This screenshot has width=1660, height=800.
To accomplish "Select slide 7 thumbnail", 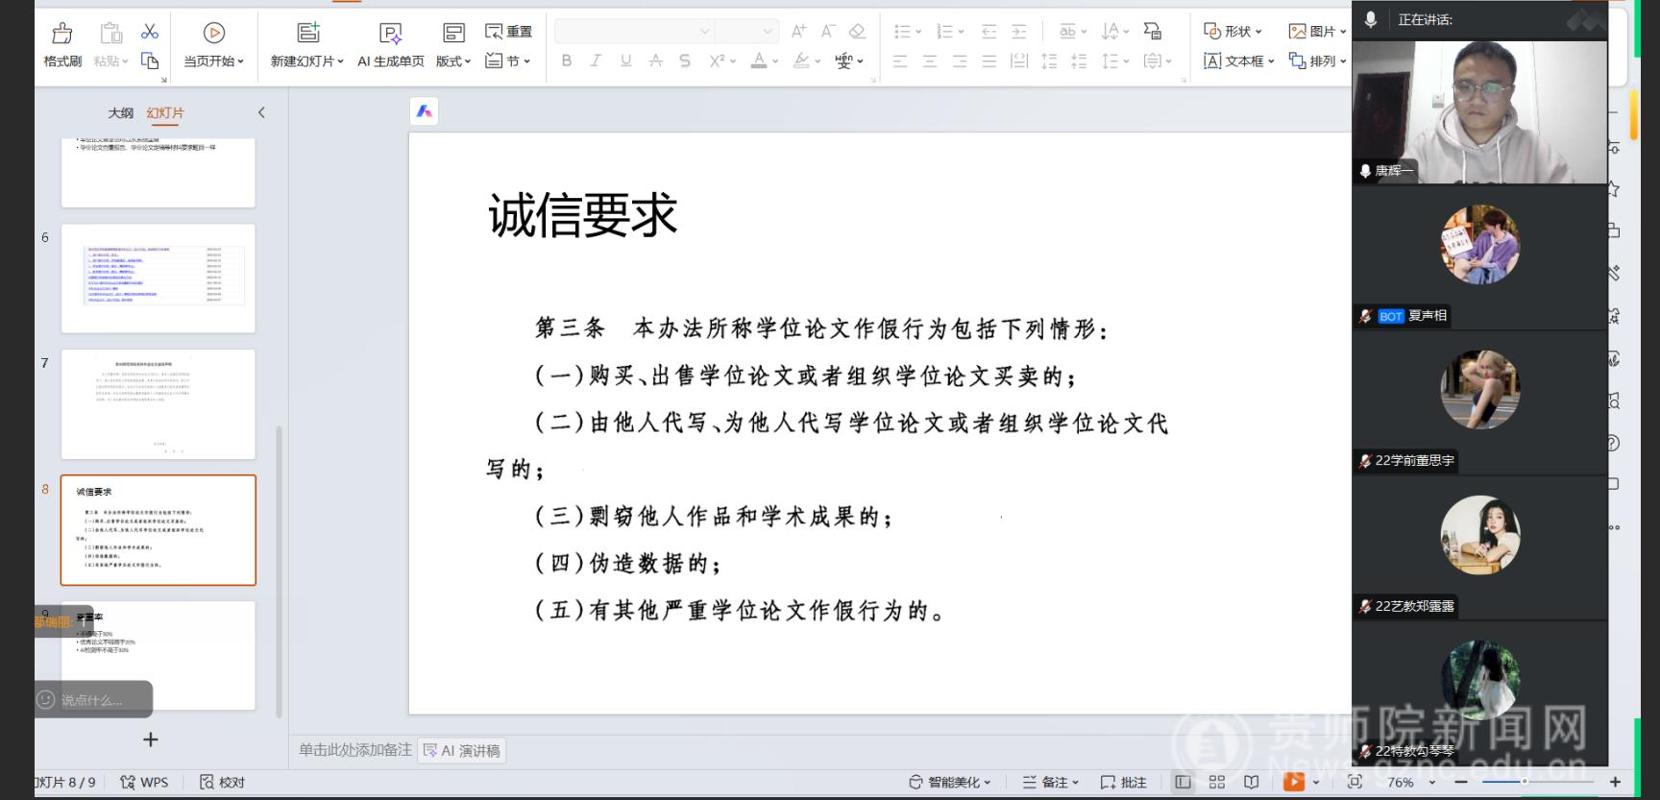I will coord(158,404).
